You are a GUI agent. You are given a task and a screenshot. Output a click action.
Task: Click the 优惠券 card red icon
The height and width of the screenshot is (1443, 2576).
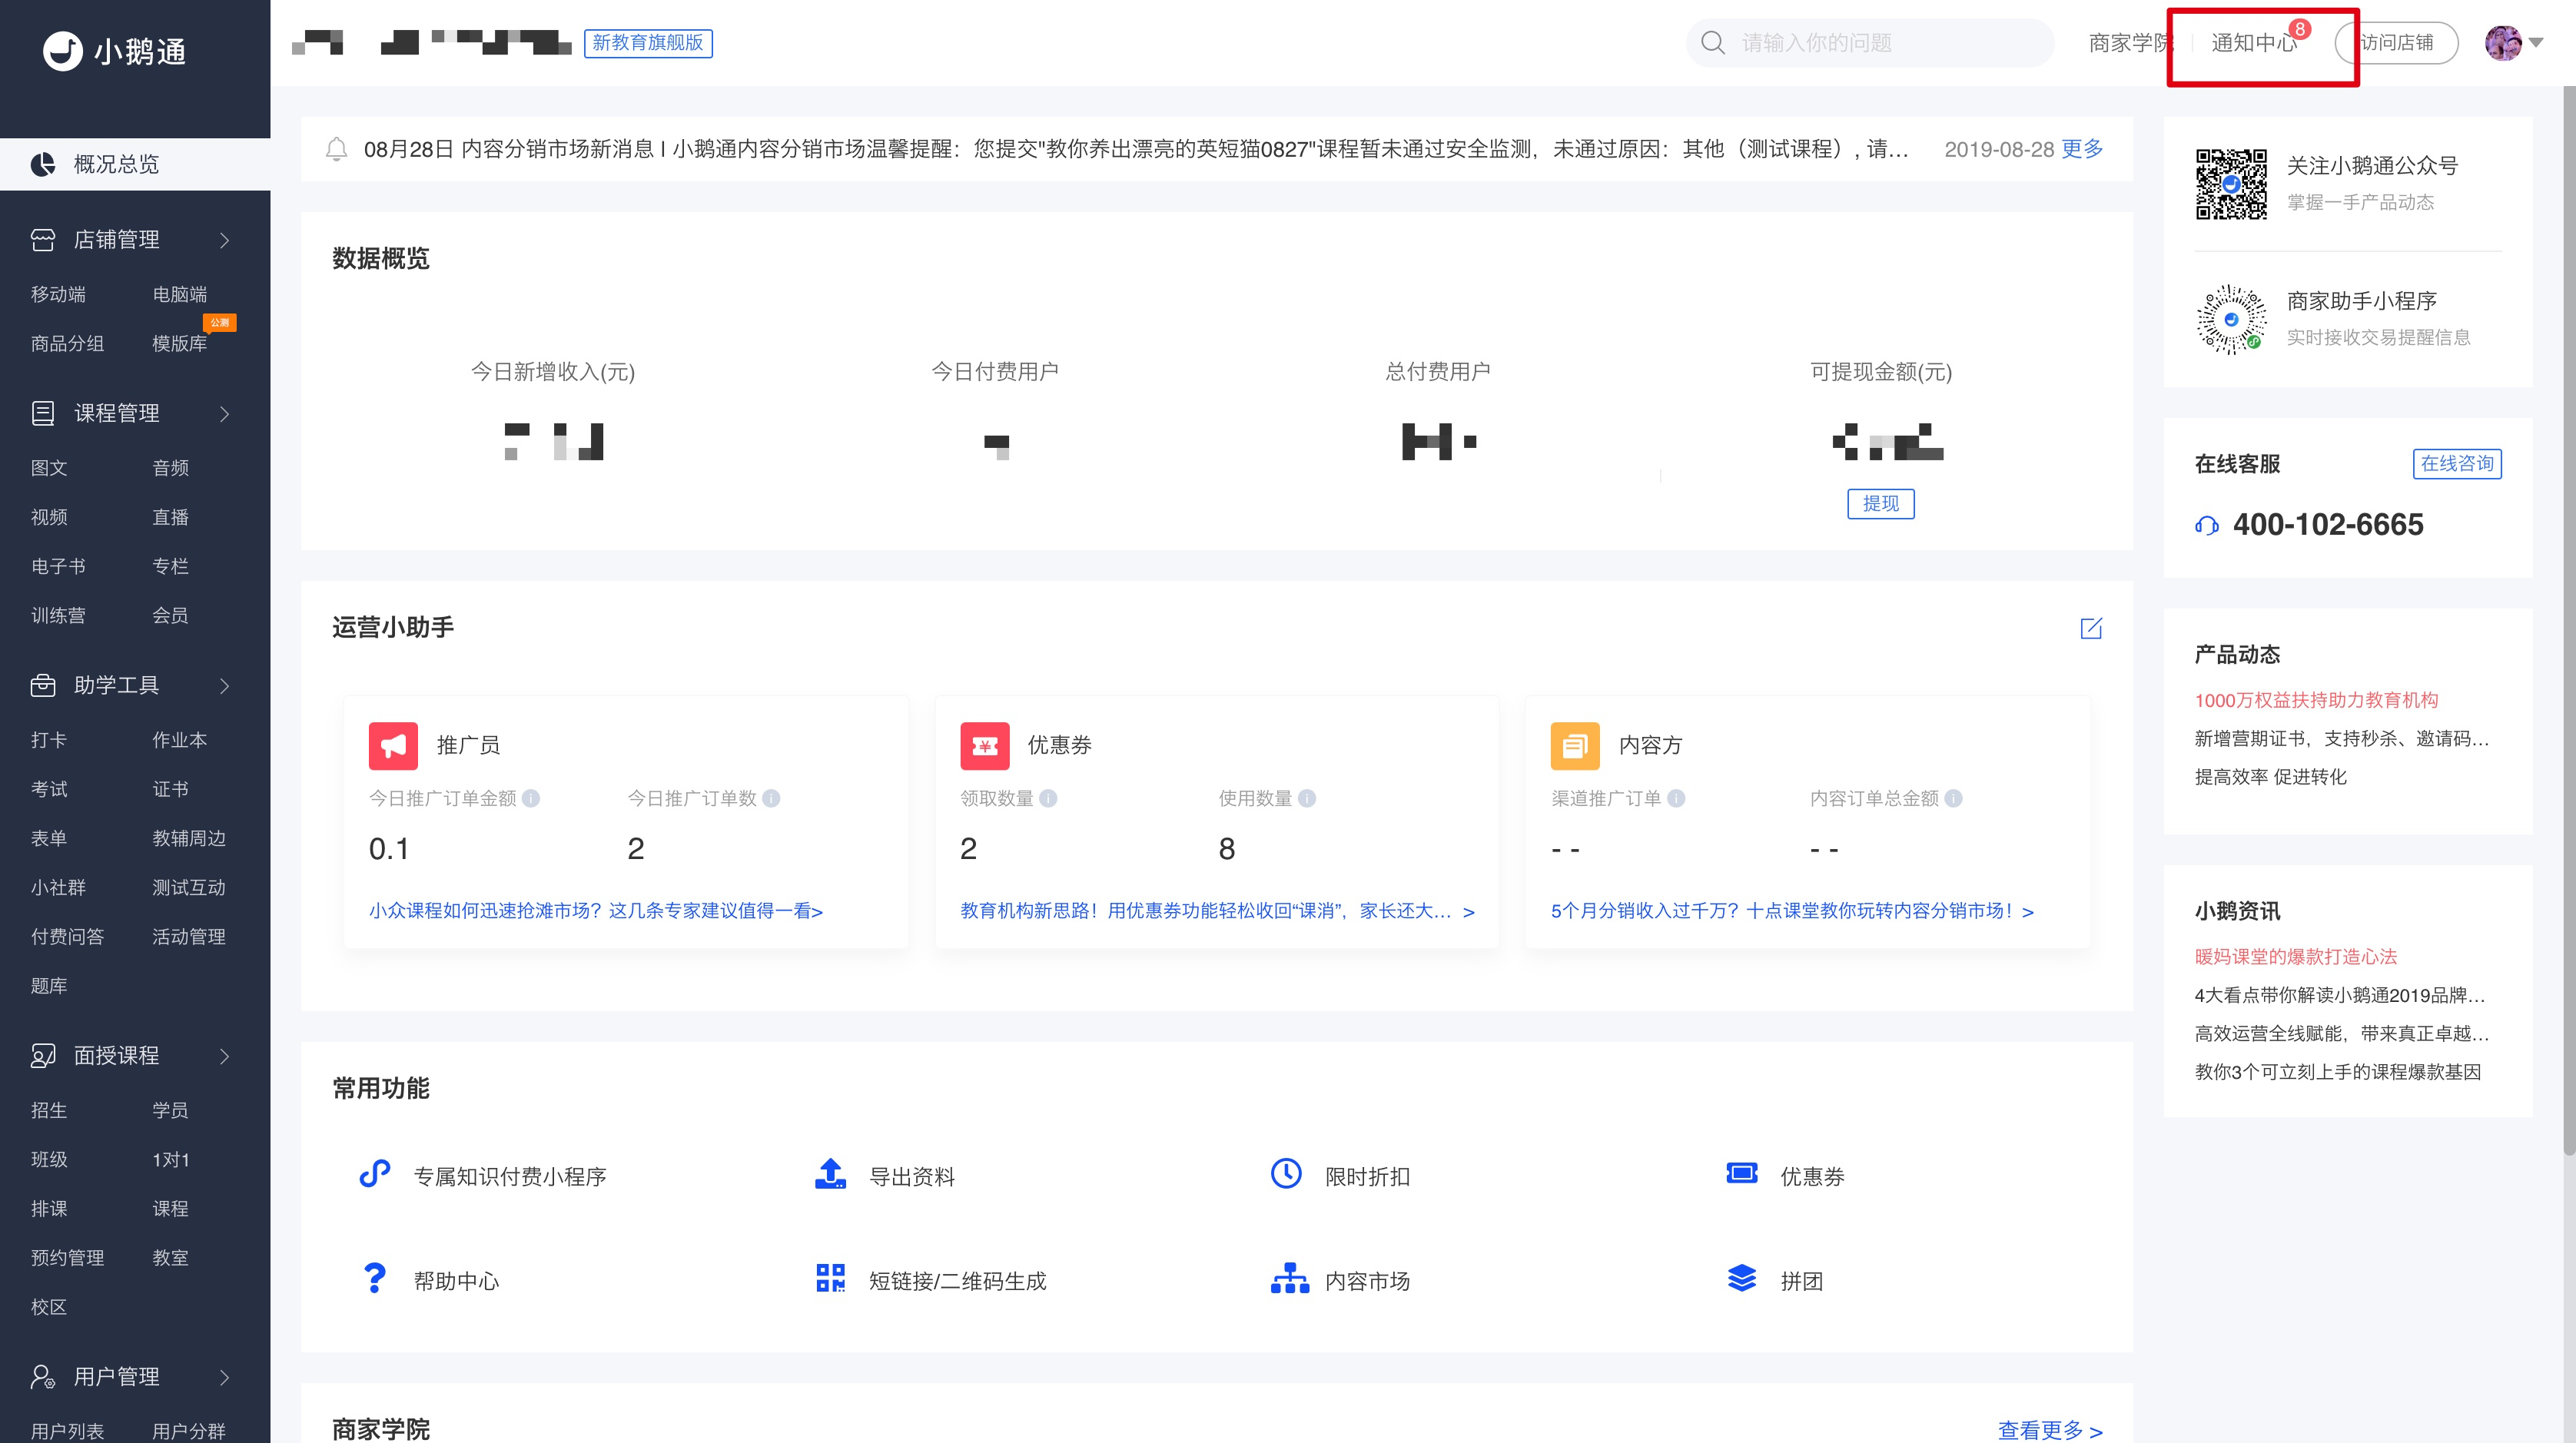[984, 746]
